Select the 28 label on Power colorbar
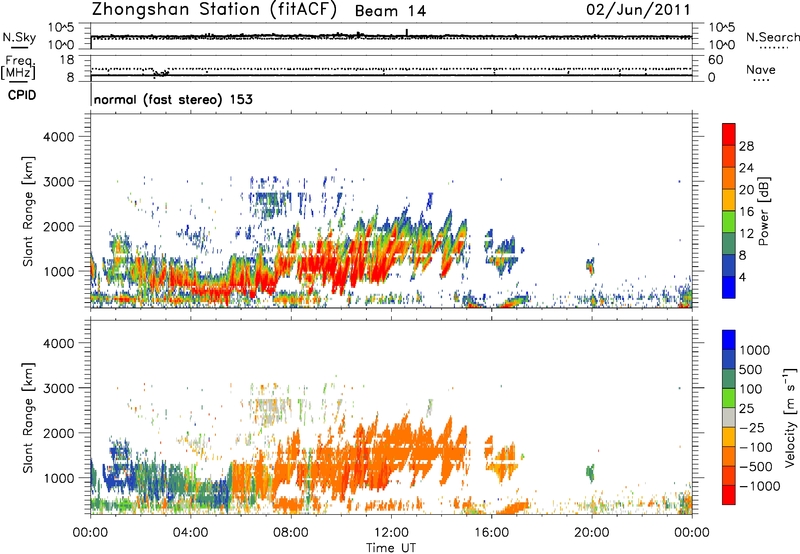 [x=746, y=146]
